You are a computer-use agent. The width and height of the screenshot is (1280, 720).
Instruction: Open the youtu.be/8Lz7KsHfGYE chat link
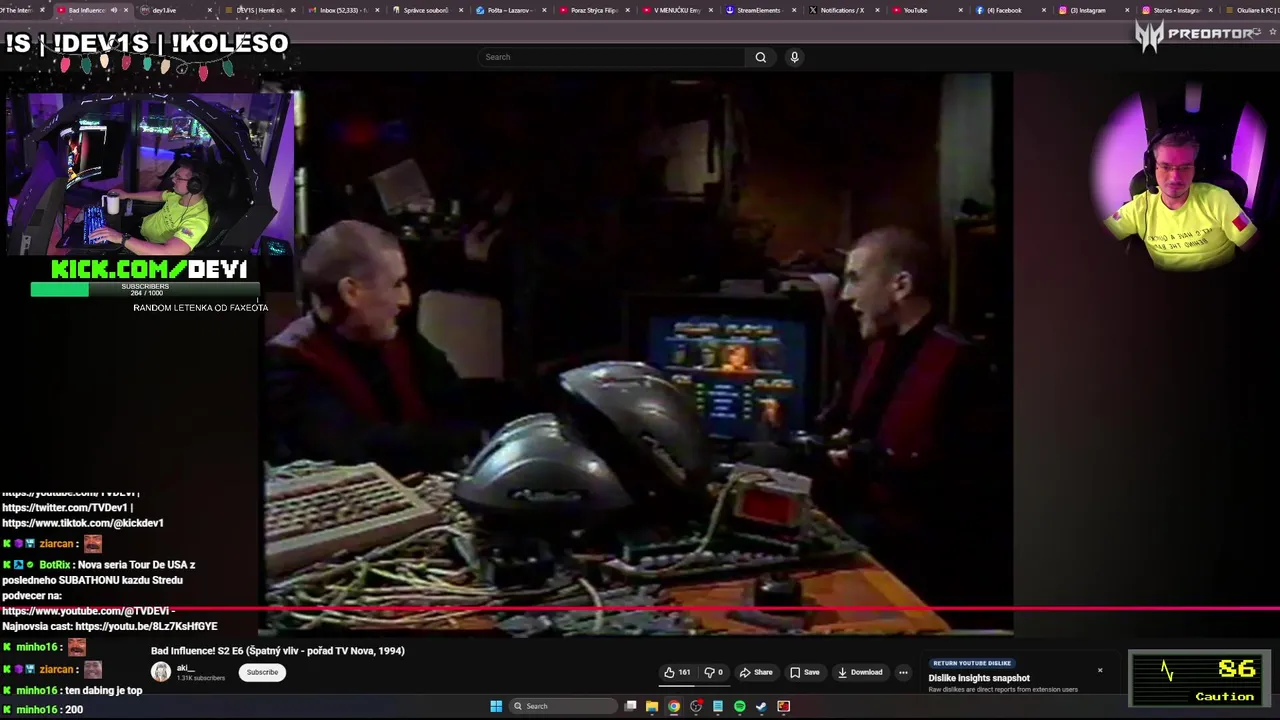[146, 626]
